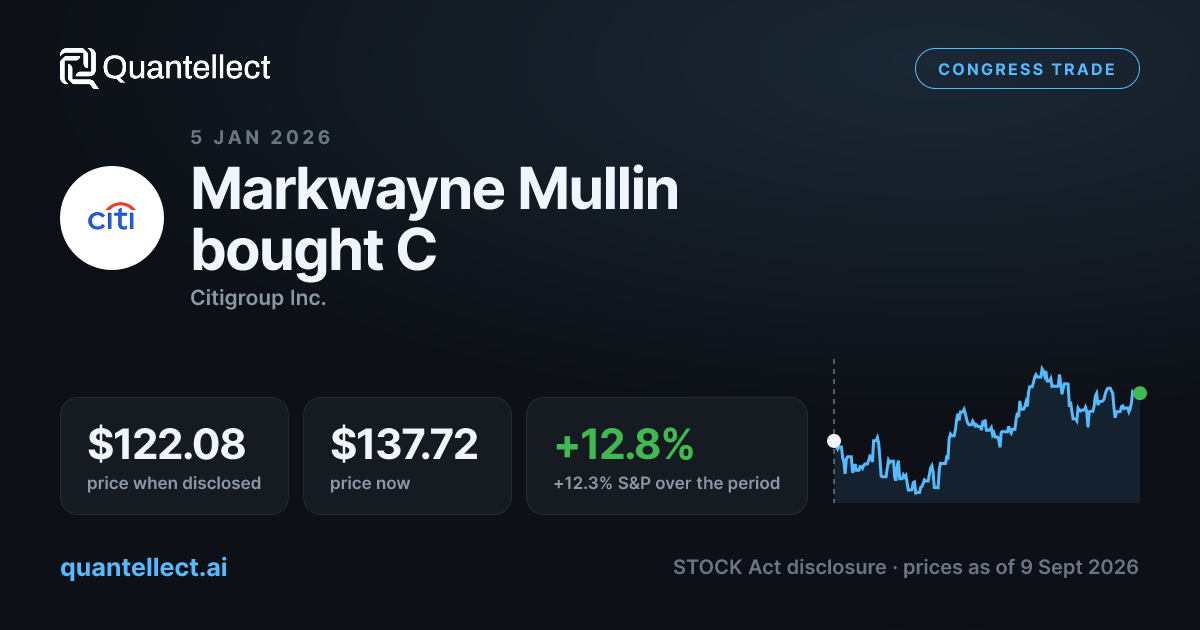The height and width of the screenshot is (630, 1200).
Task: Click the CONGRESS TRADE badge
Action: tap(1027, 69)
